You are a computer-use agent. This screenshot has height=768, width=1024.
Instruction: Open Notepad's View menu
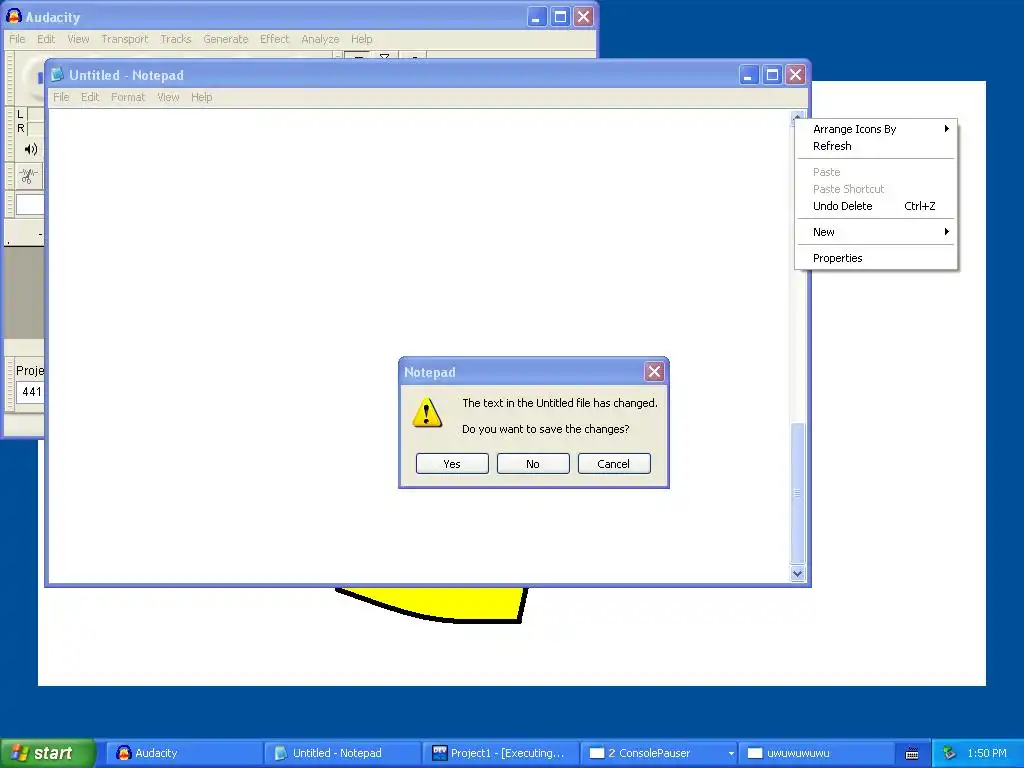(168, 97)
